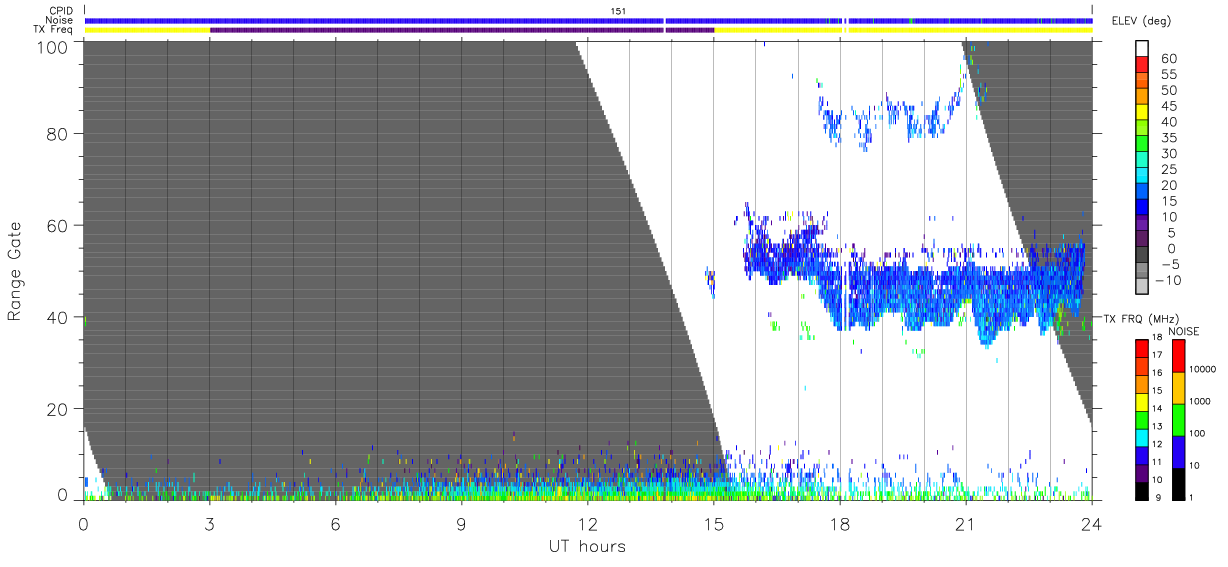Pick the red 17-18 MHz TX FRQ swatch
This screenshot has height=567, width=1228.
(x=1141, y=349)
